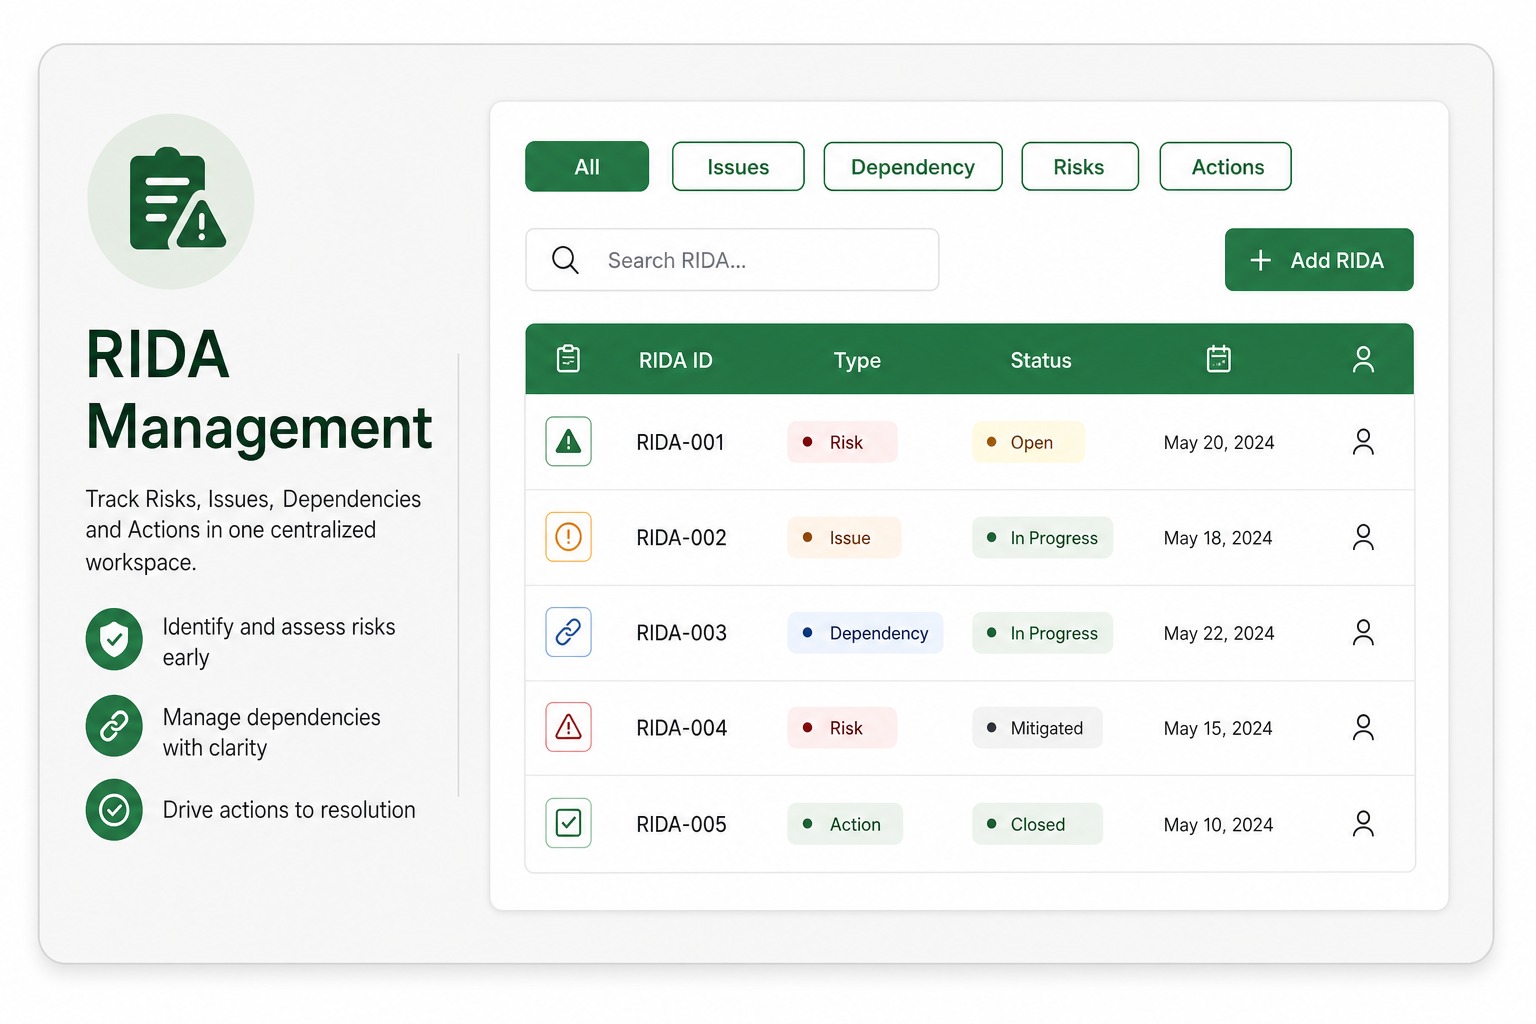Click the Add RIDA button
This screenshot has width=1536, height=1024.
(x=1319, y=260)
